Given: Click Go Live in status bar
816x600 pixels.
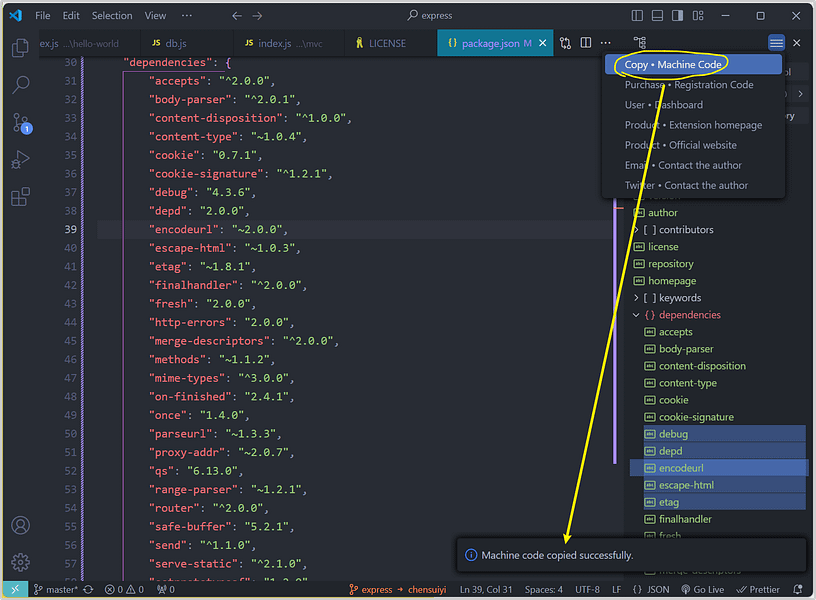Looking at the screenshot, I should (x=701, y=590).
